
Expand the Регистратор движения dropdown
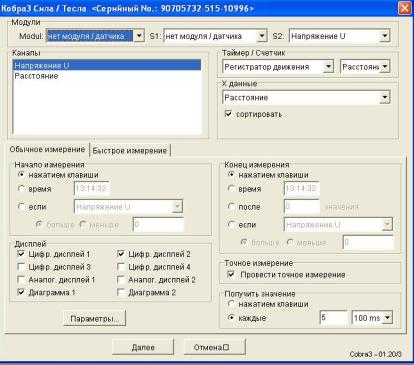[328, 67]
